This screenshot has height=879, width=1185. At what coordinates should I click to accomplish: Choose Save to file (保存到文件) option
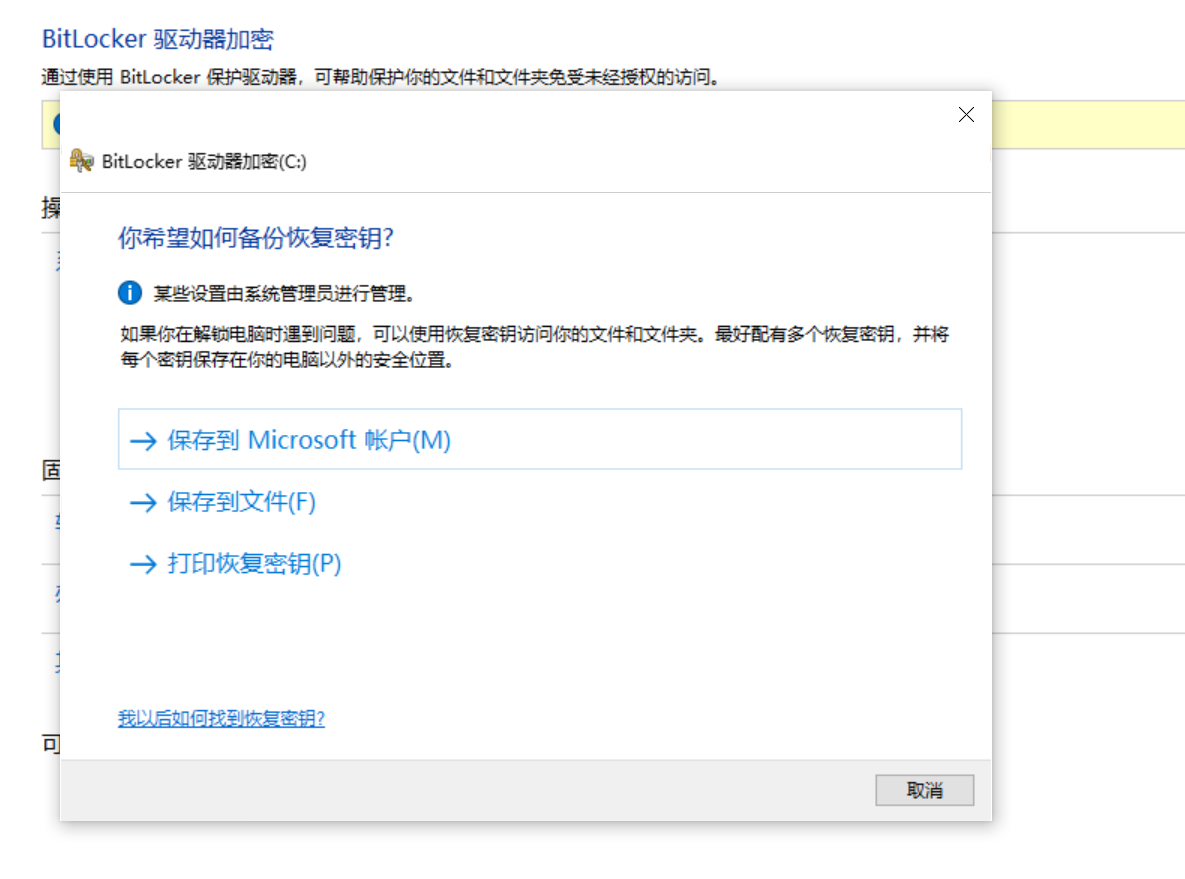(241, 502)
